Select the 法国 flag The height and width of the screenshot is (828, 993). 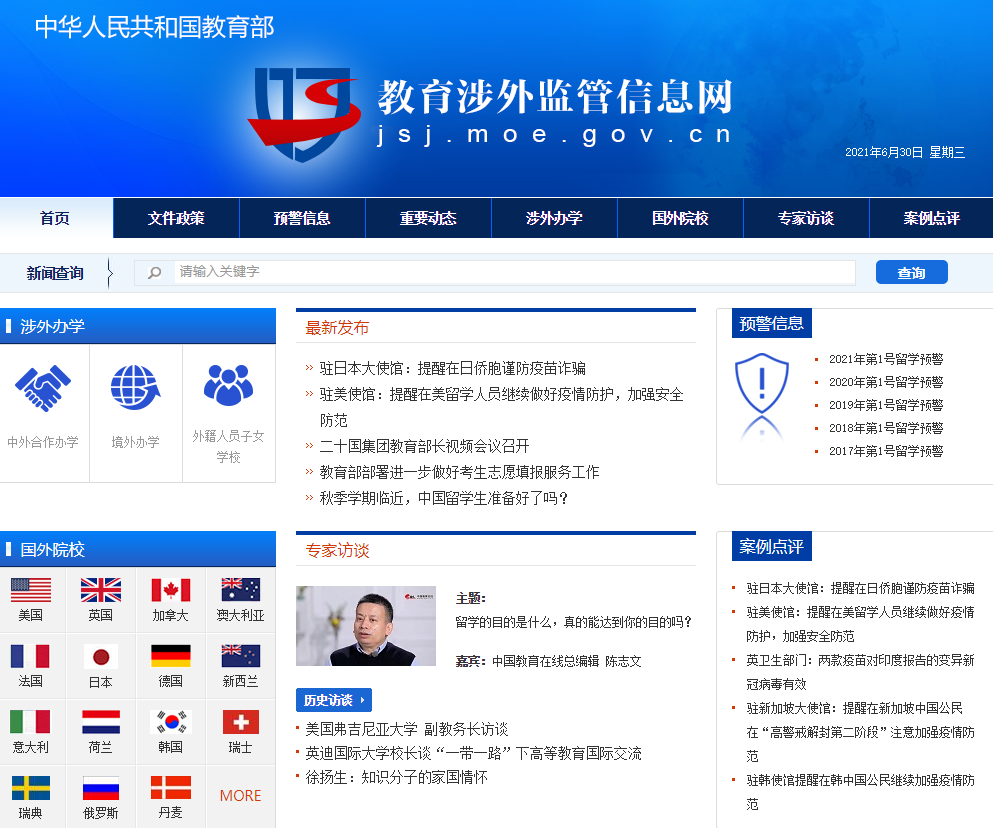pos(30,656)
